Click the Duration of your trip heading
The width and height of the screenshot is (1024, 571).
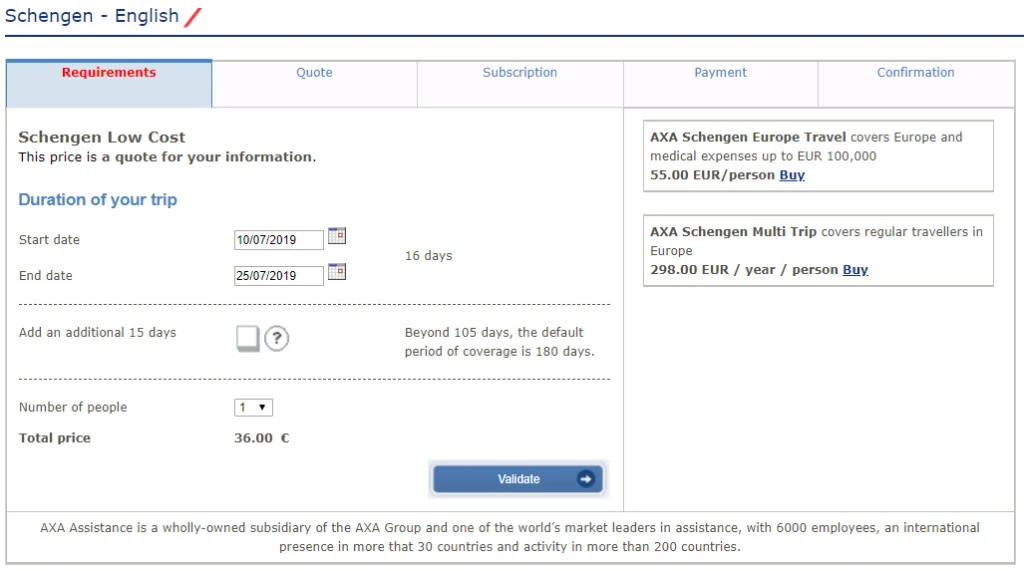pyautogui.click(x=98, y=200)
